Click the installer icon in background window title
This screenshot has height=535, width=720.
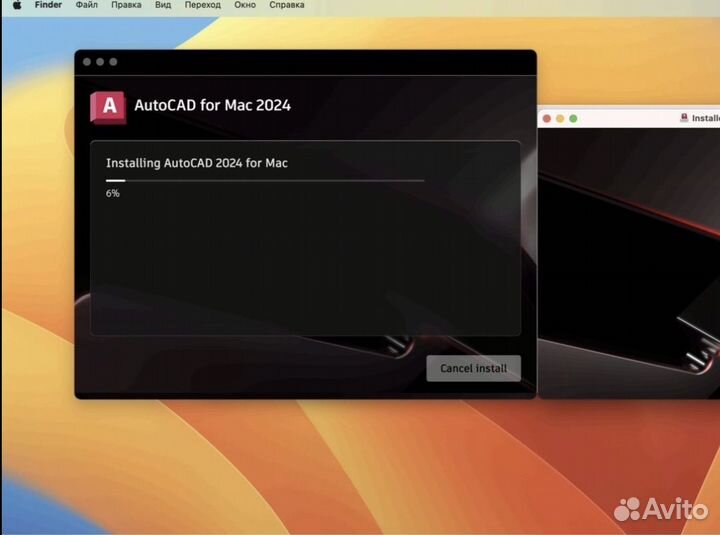coord(684,118)
